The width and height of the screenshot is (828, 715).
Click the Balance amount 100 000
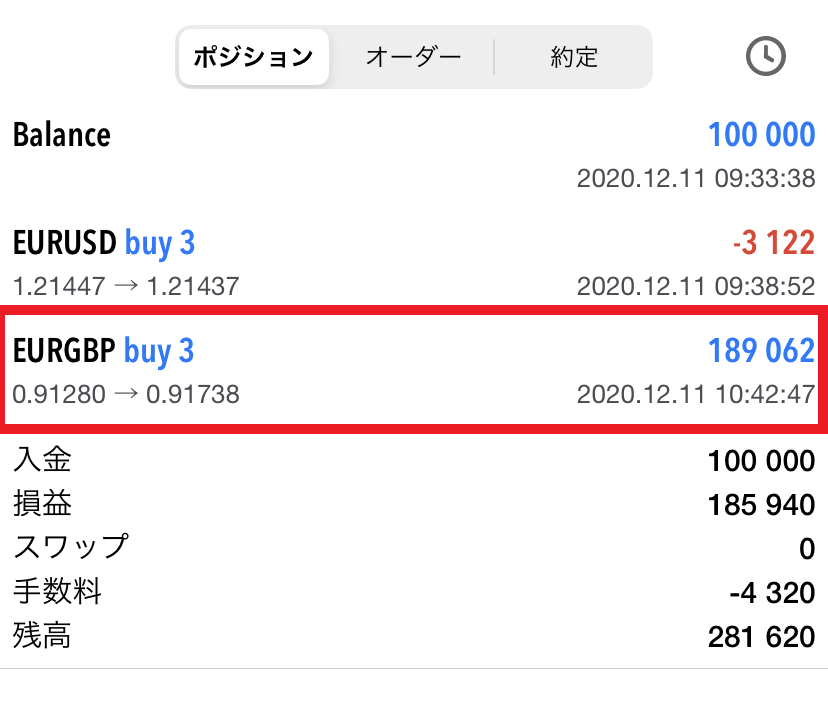point(761,135)
